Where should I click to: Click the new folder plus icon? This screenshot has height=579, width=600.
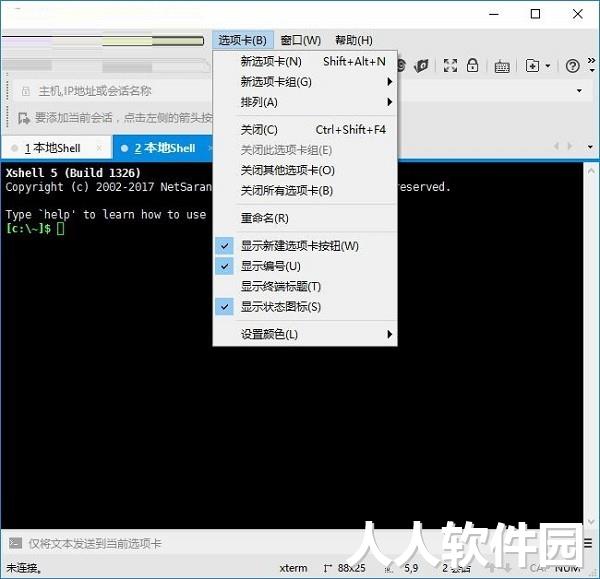click(532, 66)
